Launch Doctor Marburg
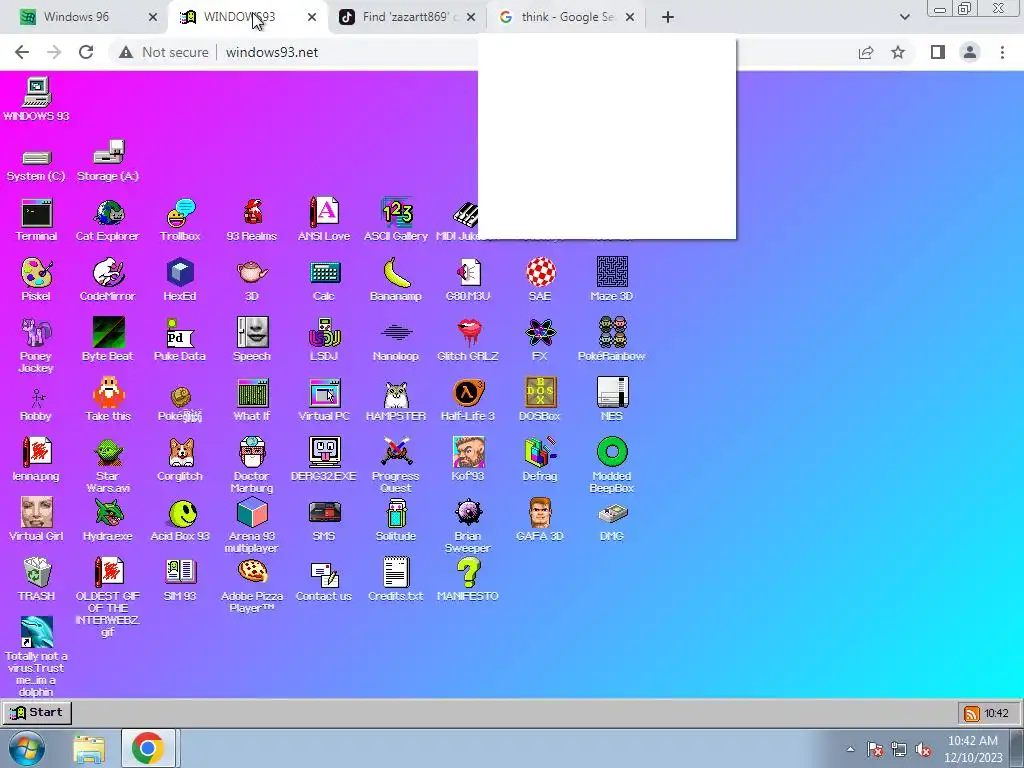Screen dimensions: 1024x768 click(251, 466)
